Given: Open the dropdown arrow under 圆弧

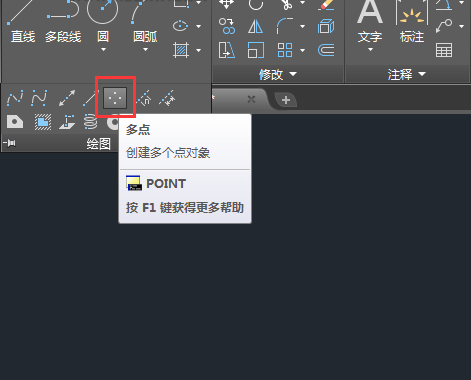Looking at the screenshot, I should (x=145, y=49).
